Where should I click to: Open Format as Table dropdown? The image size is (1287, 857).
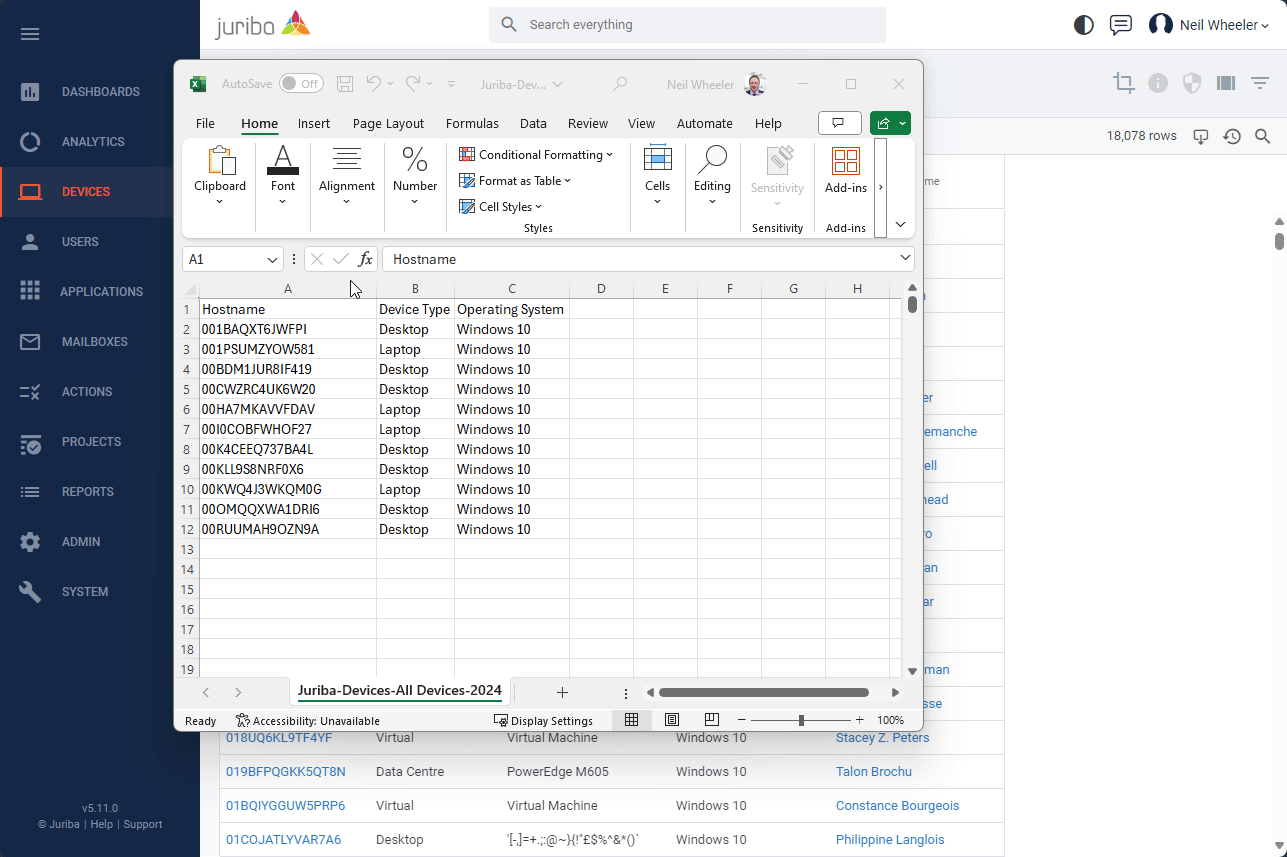[x=515, y=181]
